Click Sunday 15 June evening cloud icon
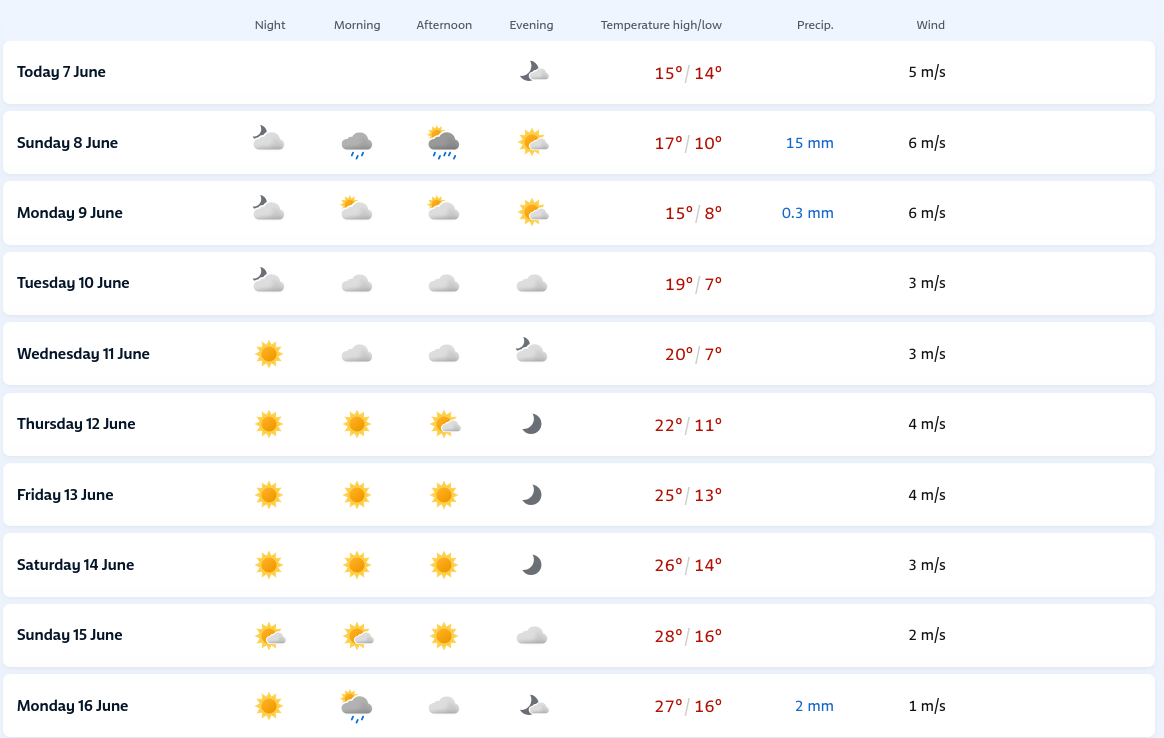 (532, 636)
